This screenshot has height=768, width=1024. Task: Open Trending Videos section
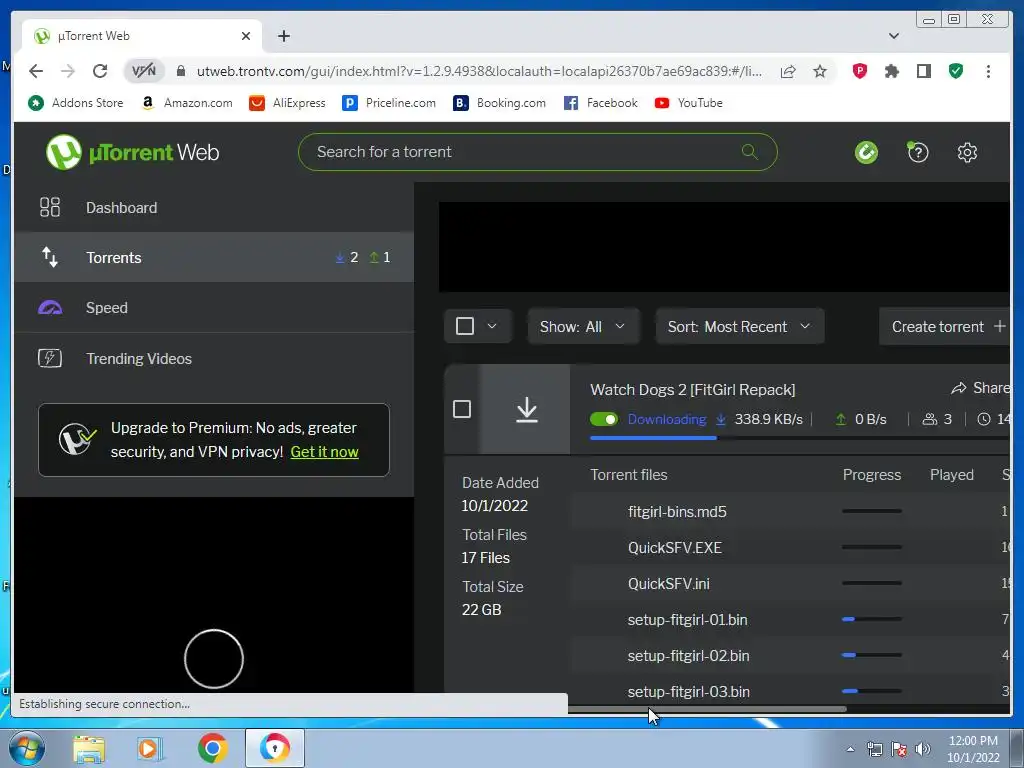click(214, 358)
